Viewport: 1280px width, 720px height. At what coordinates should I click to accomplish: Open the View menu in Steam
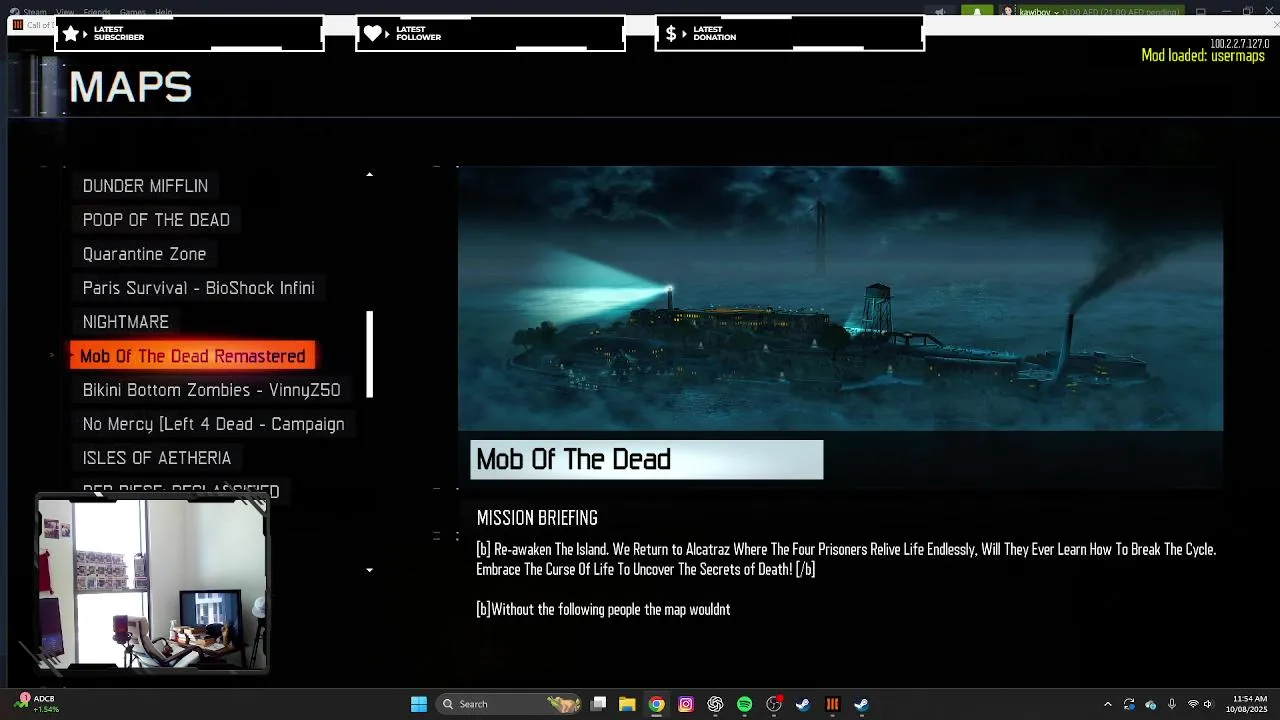pyautogui.click(x=65, y=12)
